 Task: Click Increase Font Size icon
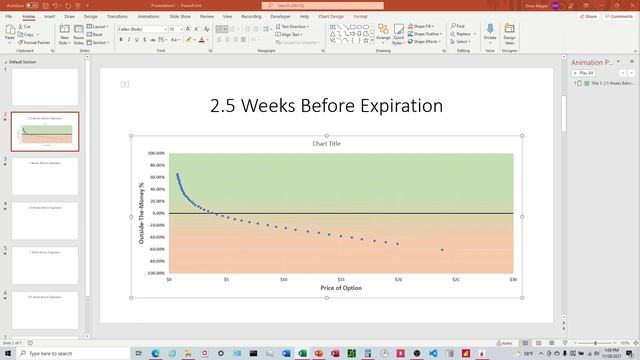188,29
